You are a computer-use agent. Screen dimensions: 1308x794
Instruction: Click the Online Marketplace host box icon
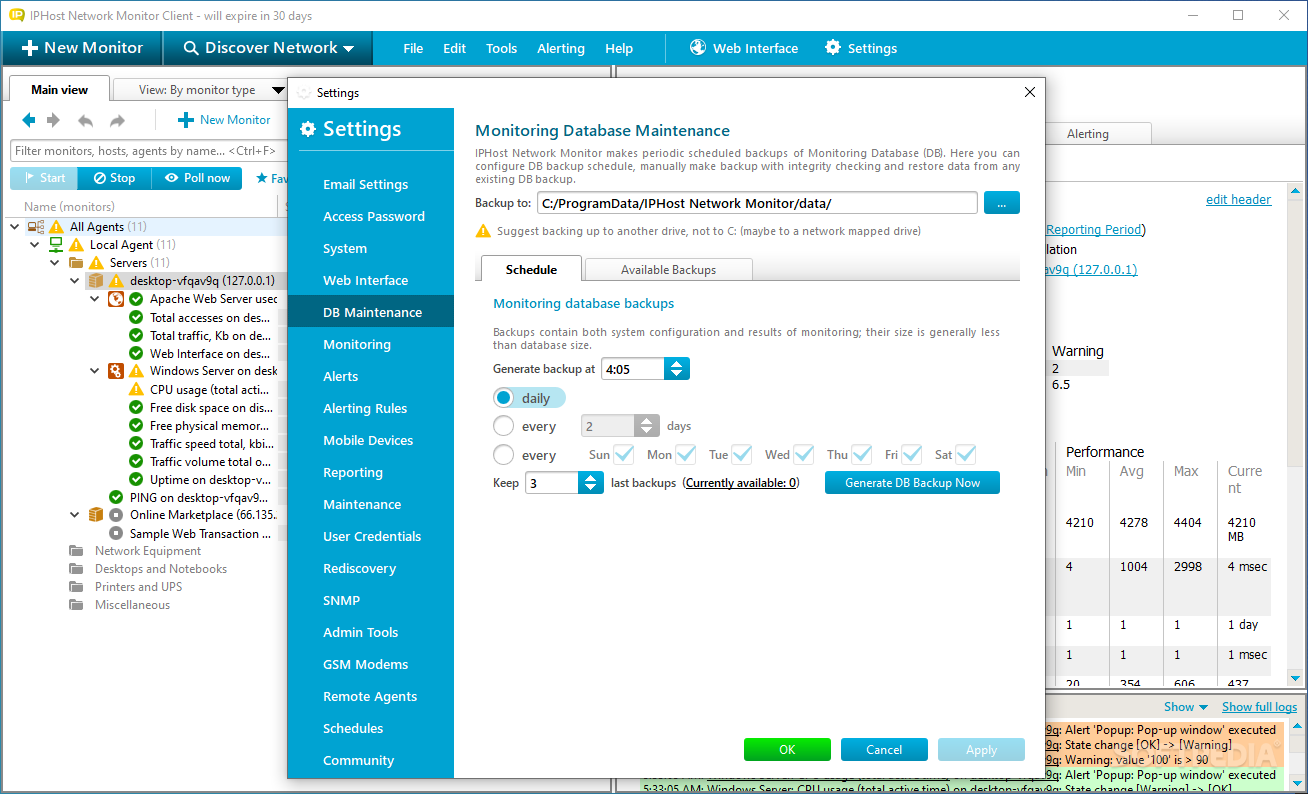96,515
